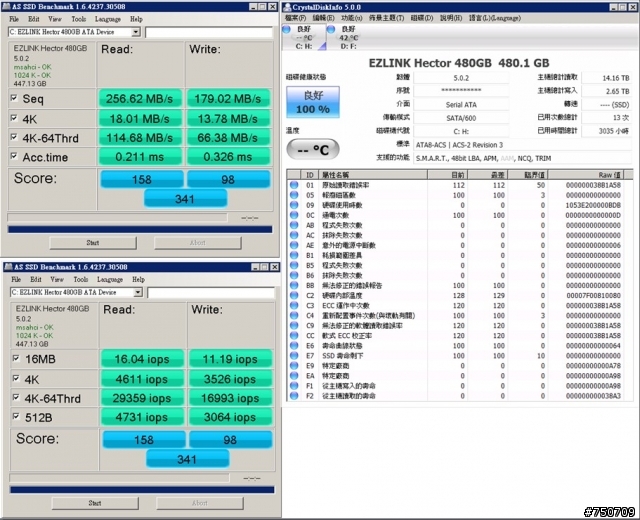Toggle 4K-64Thrd checkbox in lower AS SSD window
Image resolution: width=640 pixels, height=520 pixels.
pyautogui.click(x=16, y=397)
